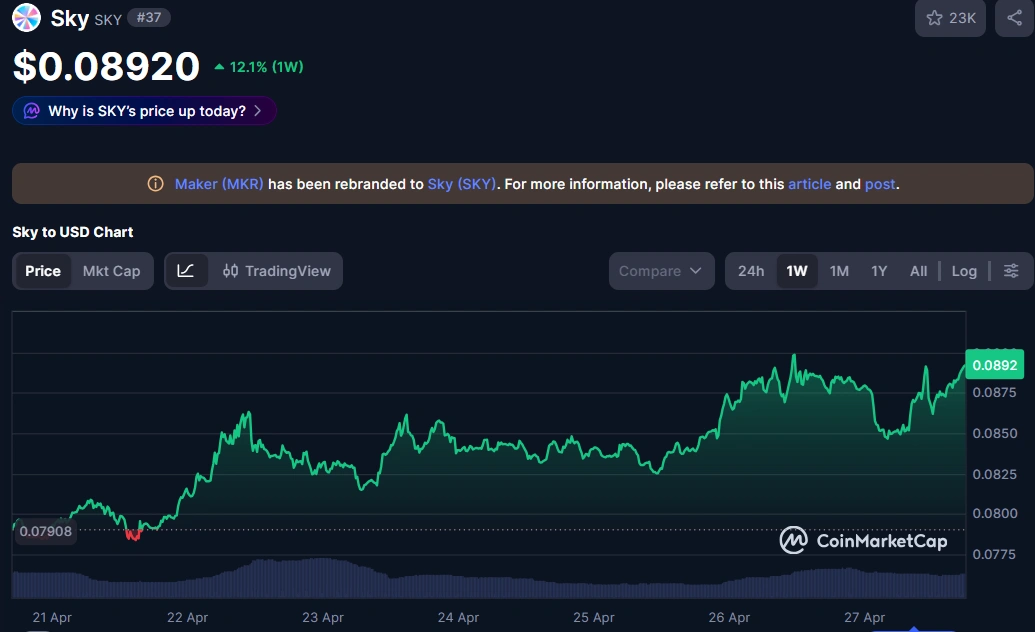Screen dimensions: 1035x632
Task: Open the Maker (MKR) link
Action: point(219,184)
